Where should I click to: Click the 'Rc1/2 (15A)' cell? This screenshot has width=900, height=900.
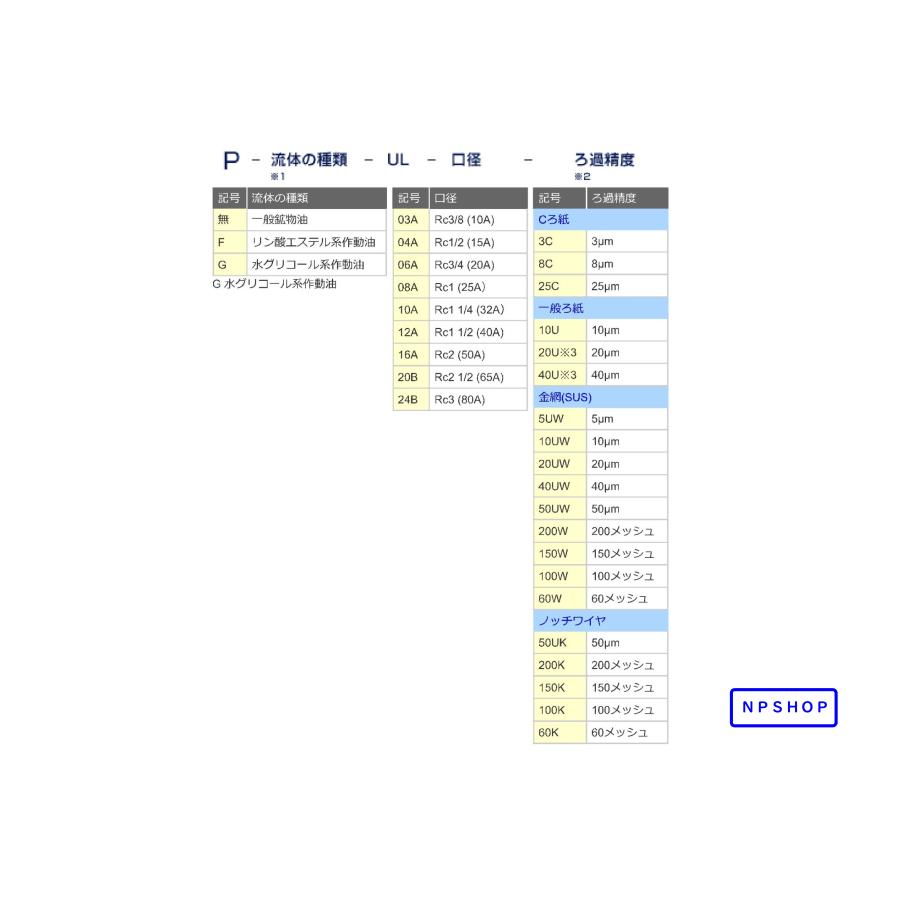coord(478,242)
